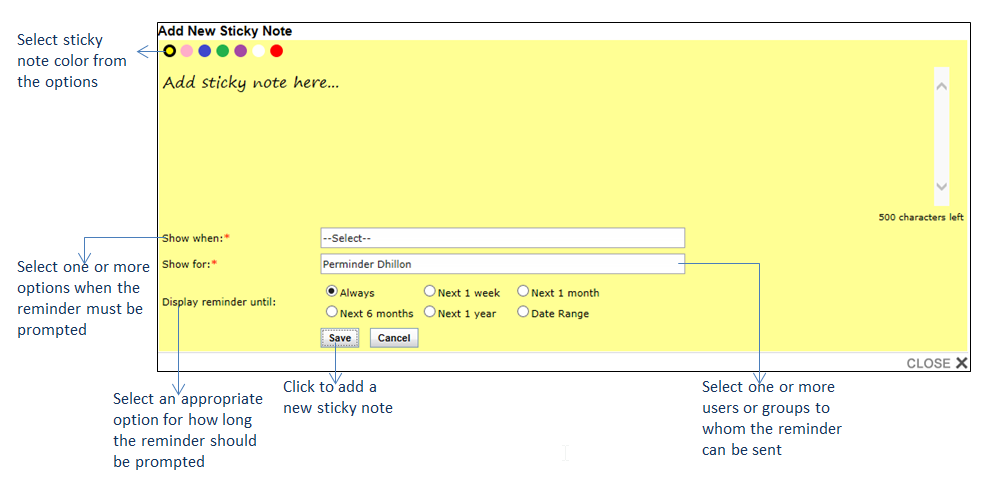Open the Show for user field
The image size is (1005, 497).
tap(502, 264)
